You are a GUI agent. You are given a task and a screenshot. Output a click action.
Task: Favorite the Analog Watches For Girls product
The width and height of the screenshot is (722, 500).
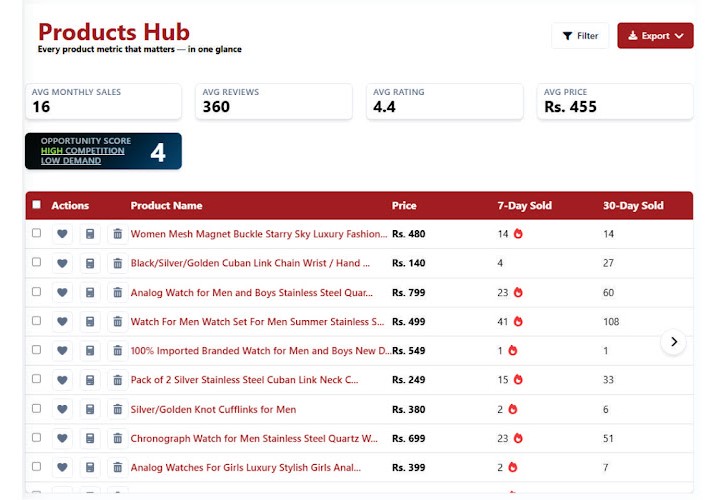pos(62,467)
